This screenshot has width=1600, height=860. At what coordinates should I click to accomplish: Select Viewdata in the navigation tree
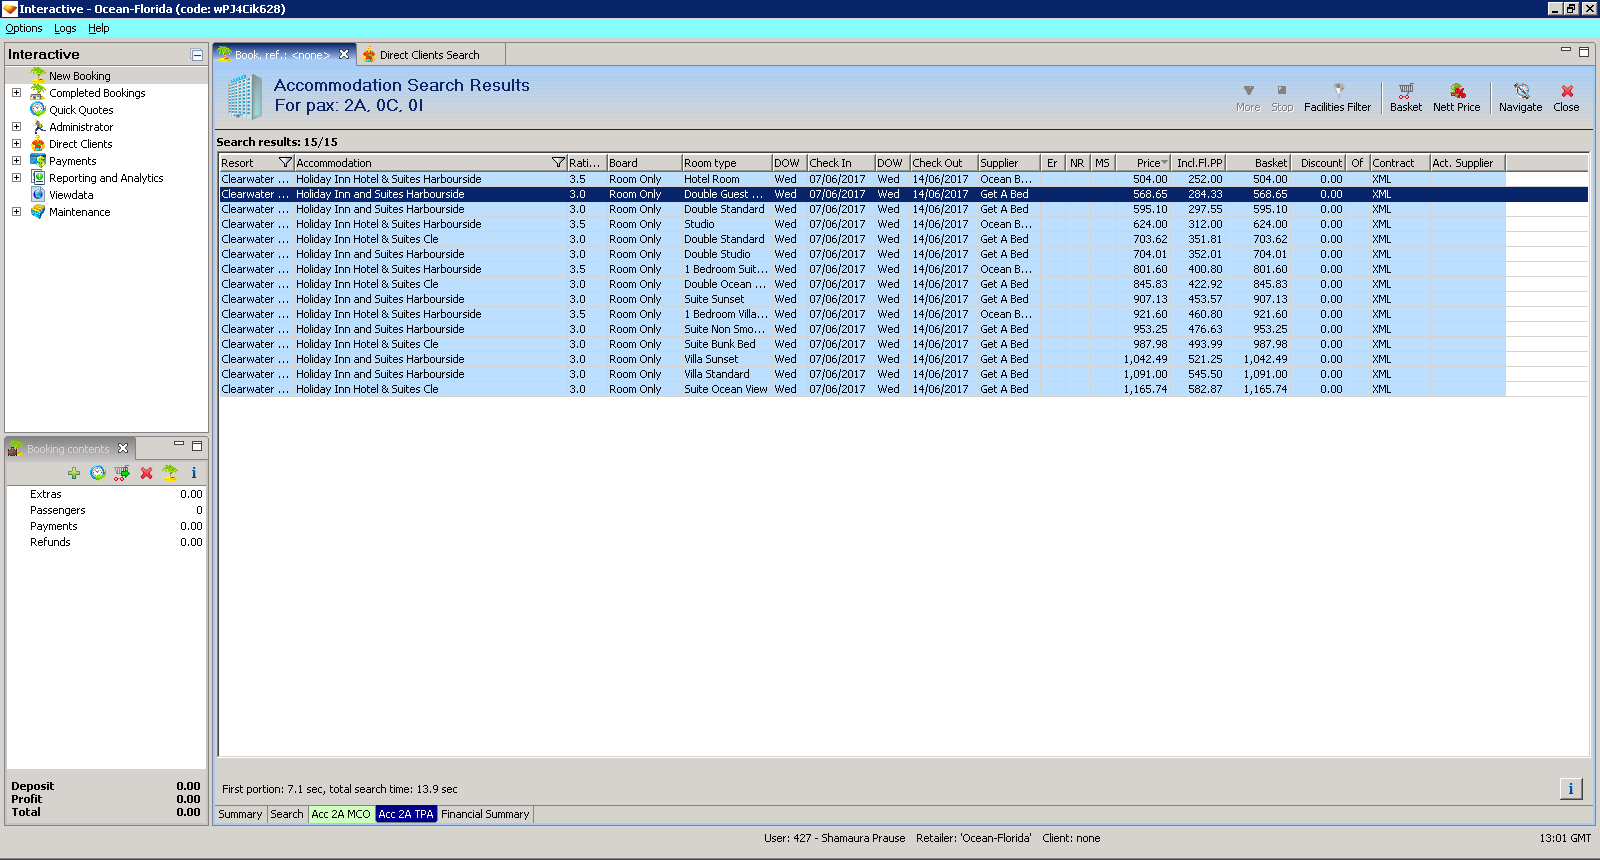(71, 195)
